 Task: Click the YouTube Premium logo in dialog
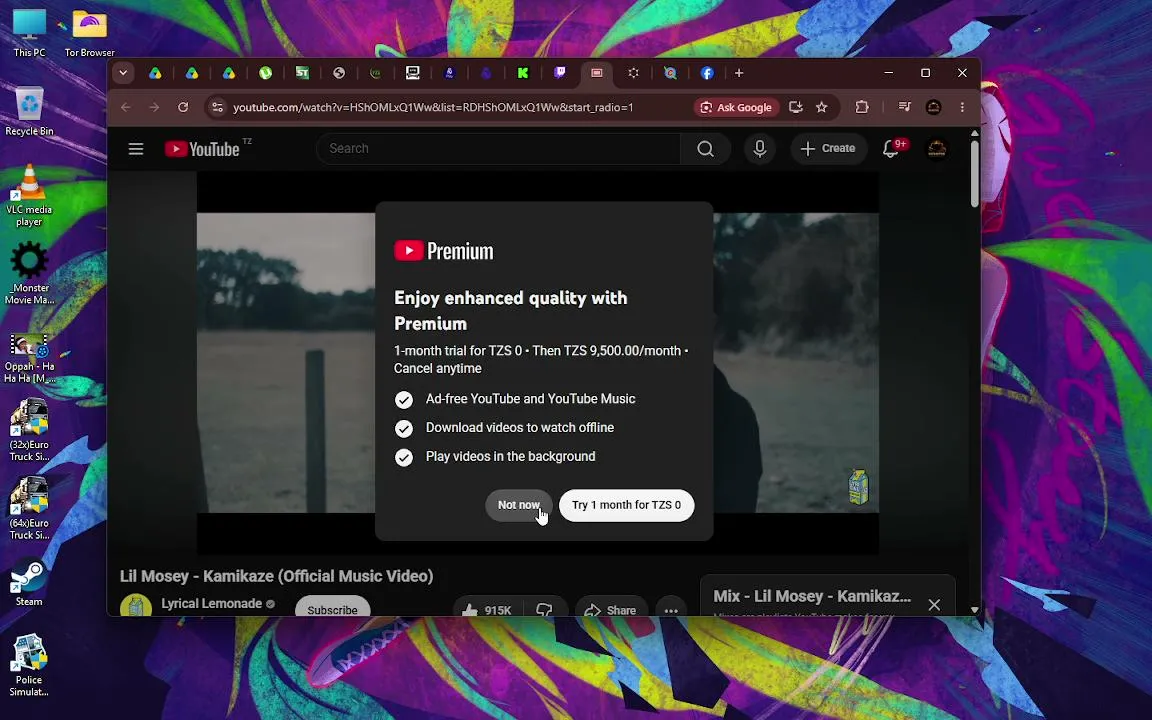(x=444, y=251)
